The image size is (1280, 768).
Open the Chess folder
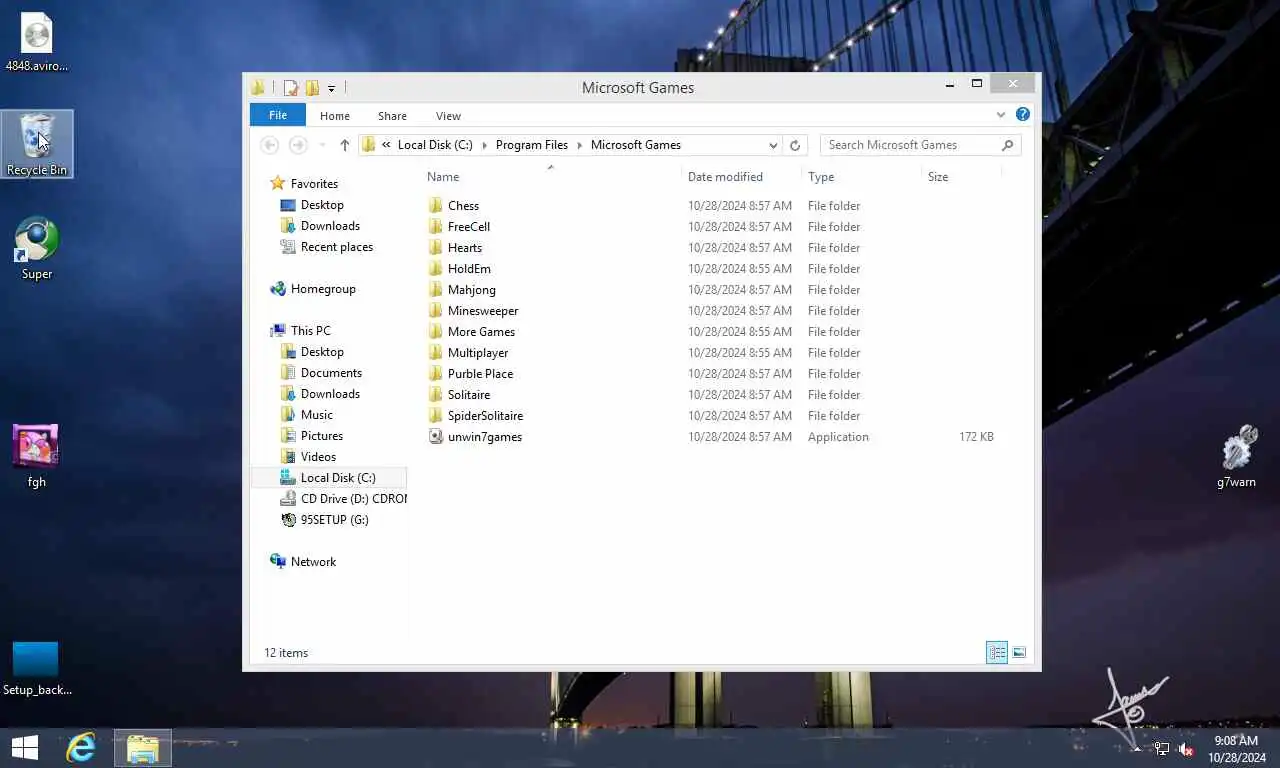463,206
